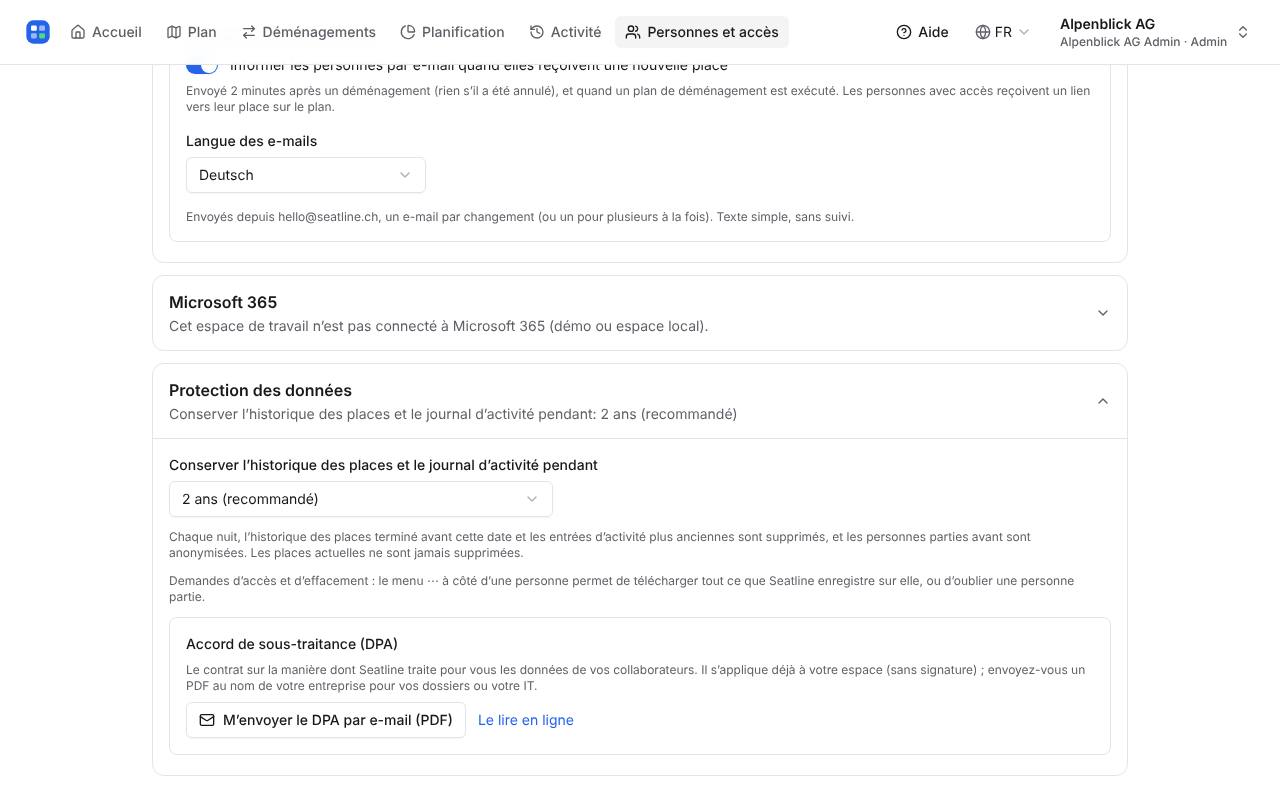This screenshot has width=1280, height=800.
Task: Open the Personnes et accès tab
Action: (702, 32)
